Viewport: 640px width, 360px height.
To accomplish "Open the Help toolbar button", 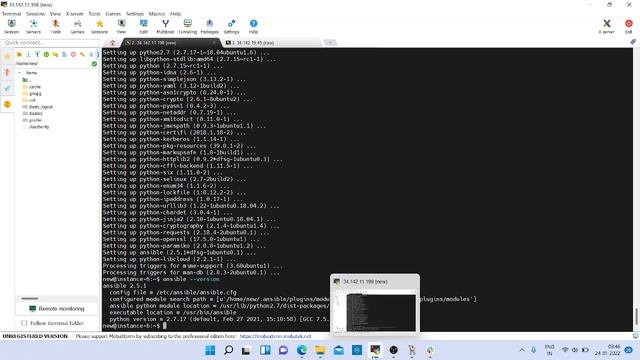I will pos(253,27).
